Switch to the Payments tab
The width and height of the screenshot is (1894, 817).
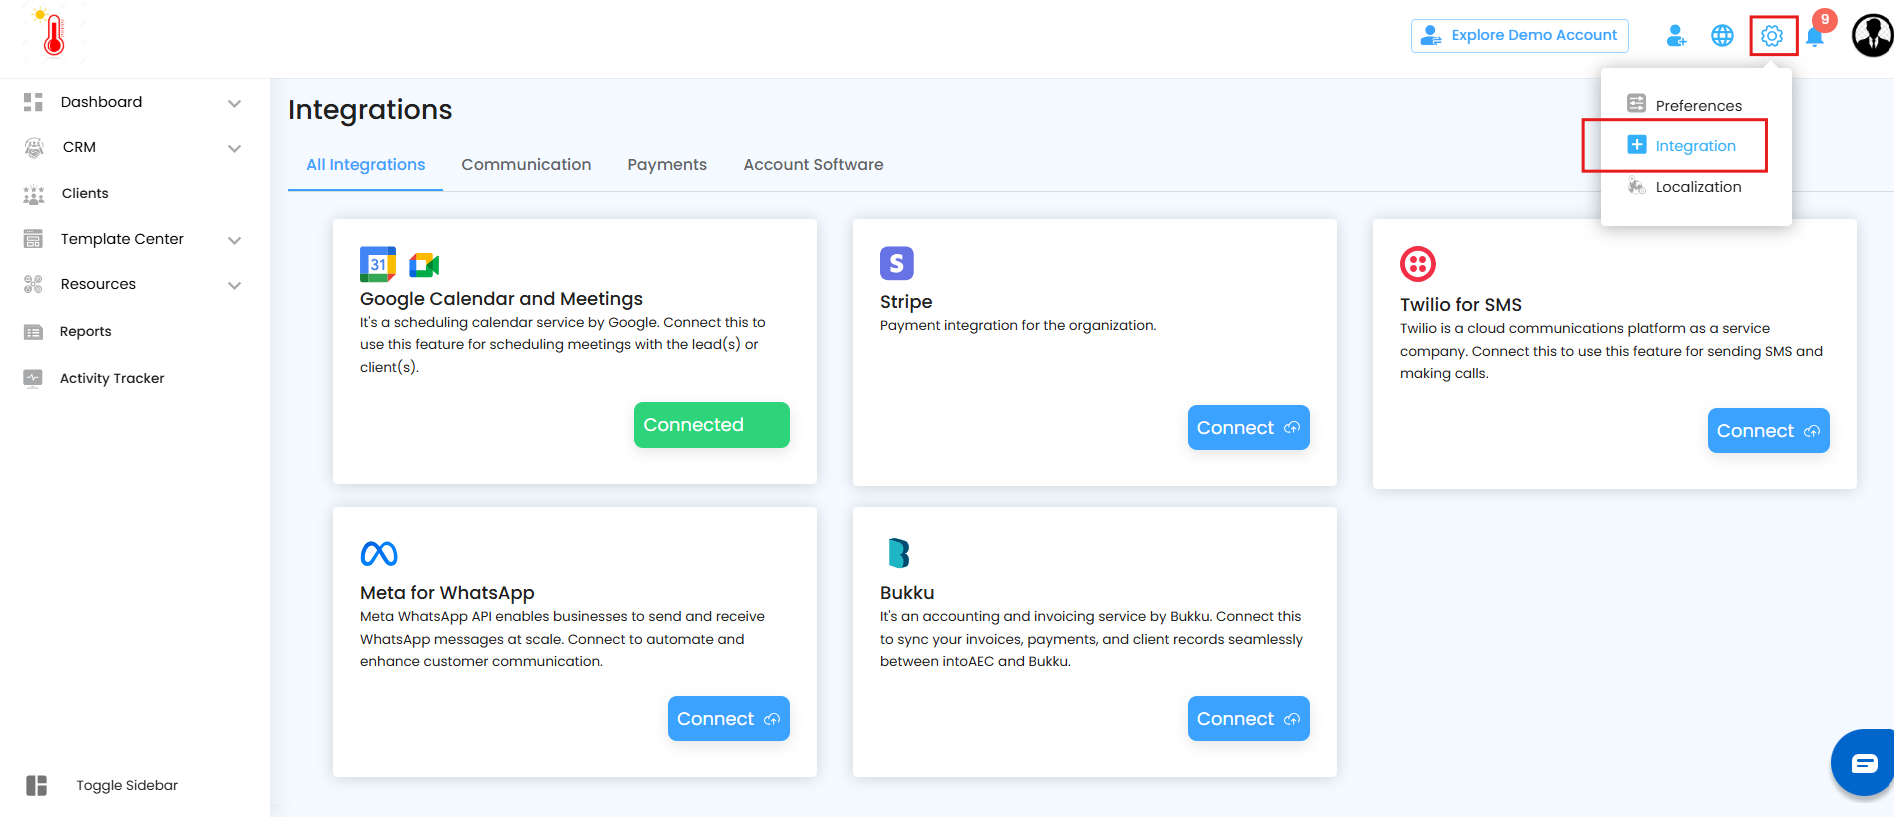[667, 165]
